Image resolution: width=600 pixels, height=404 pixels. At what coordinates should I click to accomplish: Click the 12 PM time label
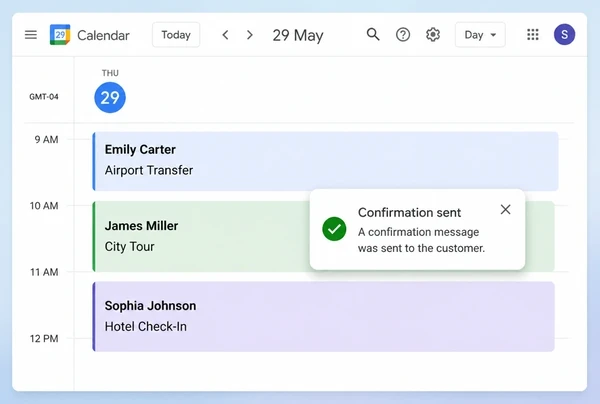[x=44, y=339]
